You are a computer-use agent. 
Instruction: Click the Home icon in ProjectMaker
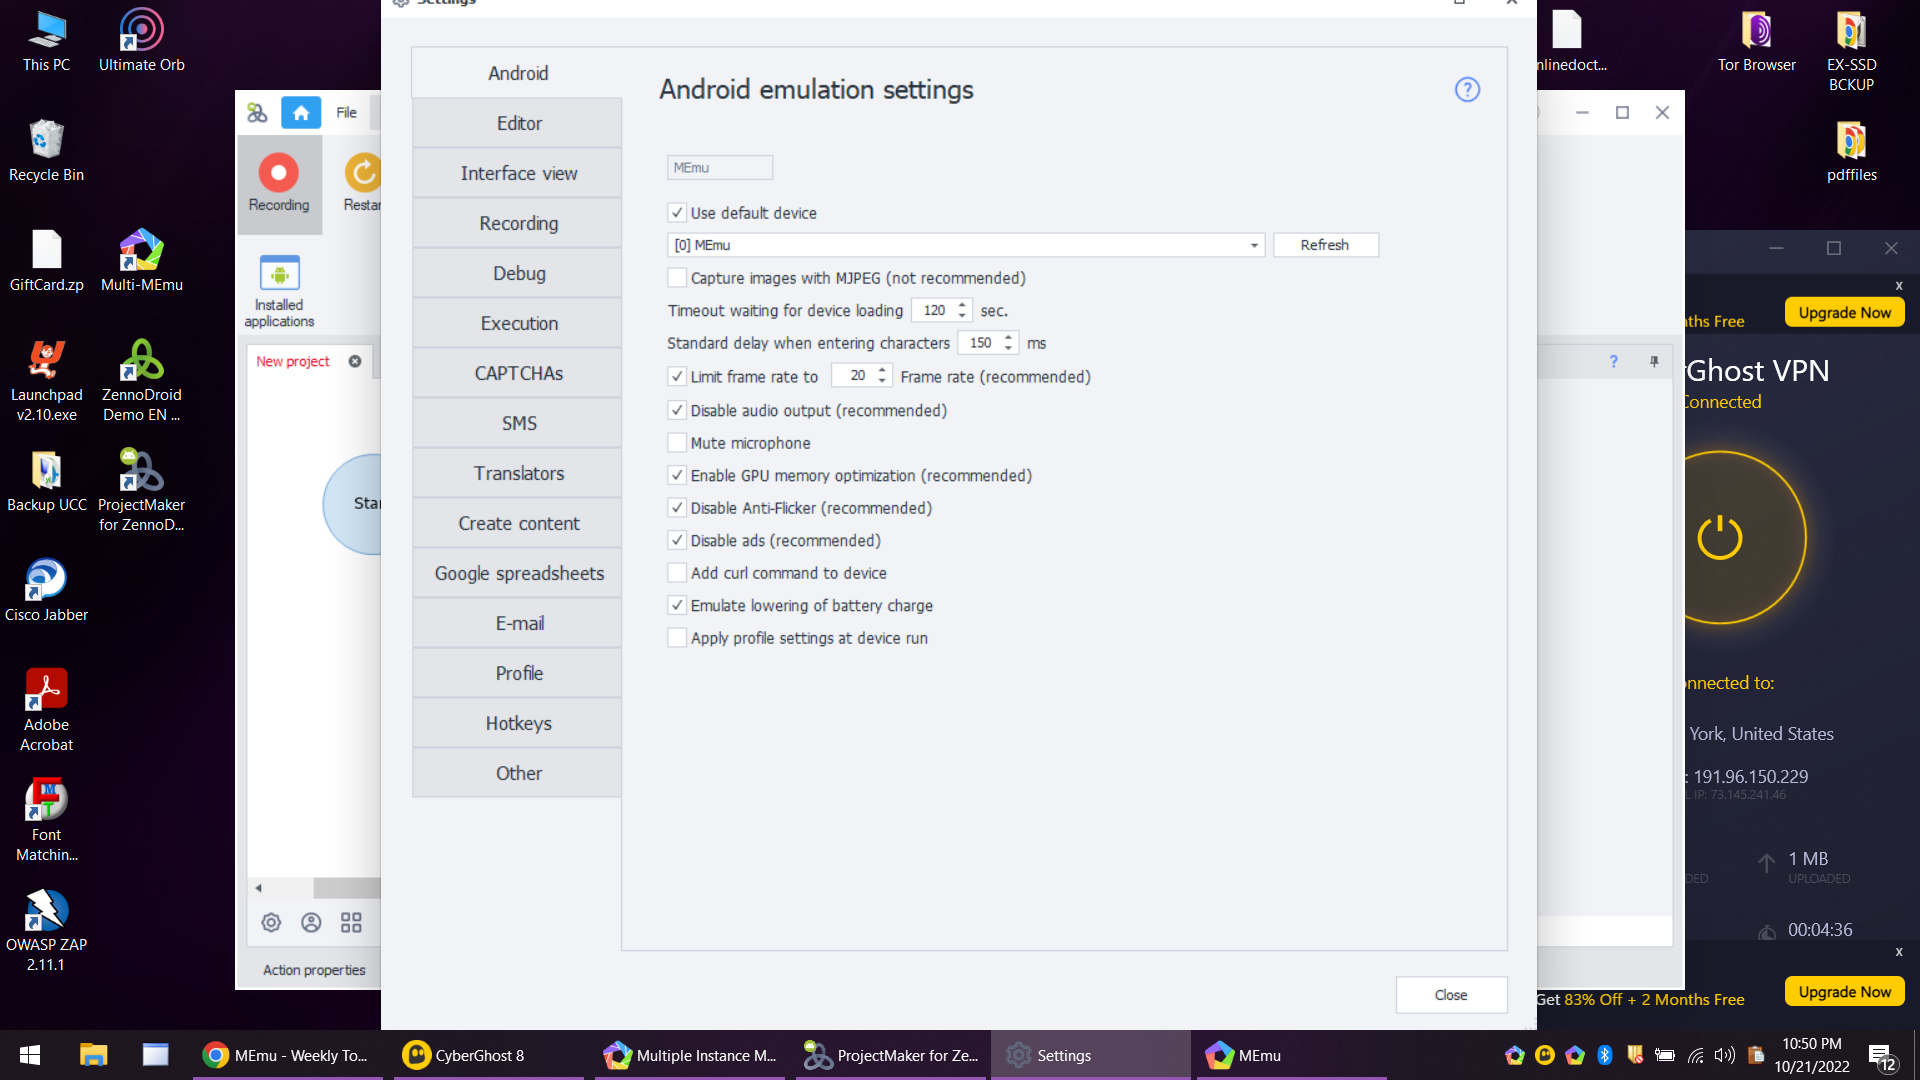[x=300, y=112]
